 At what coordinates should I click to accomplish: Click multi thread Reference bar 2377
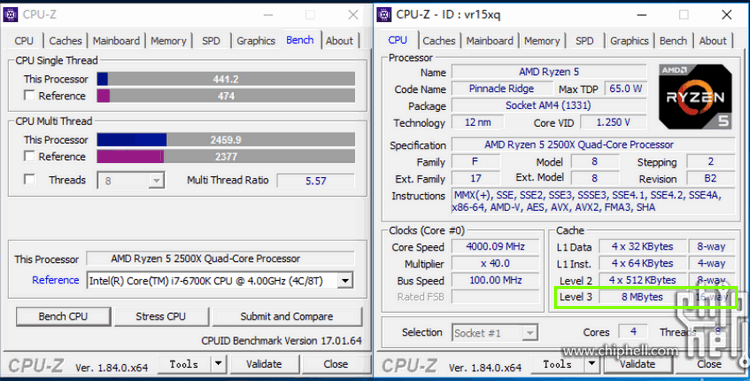tap(226, 156)
